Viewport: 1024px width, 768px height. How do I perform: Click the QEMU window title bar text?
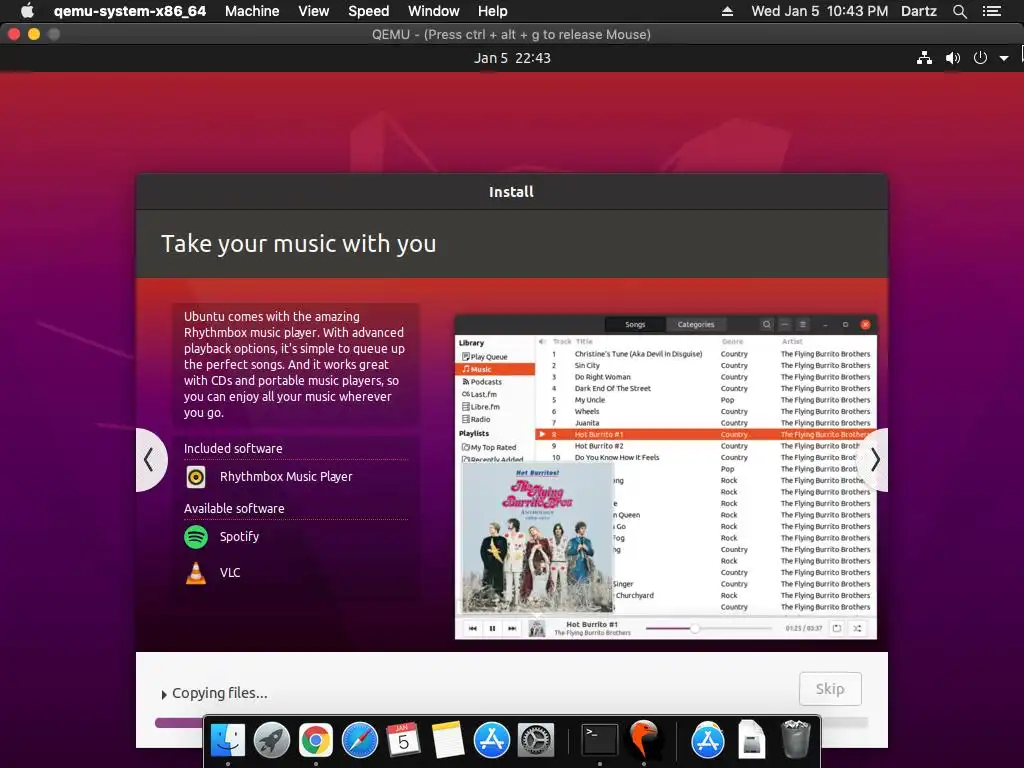pyautogui.click(x=511, y=35)
